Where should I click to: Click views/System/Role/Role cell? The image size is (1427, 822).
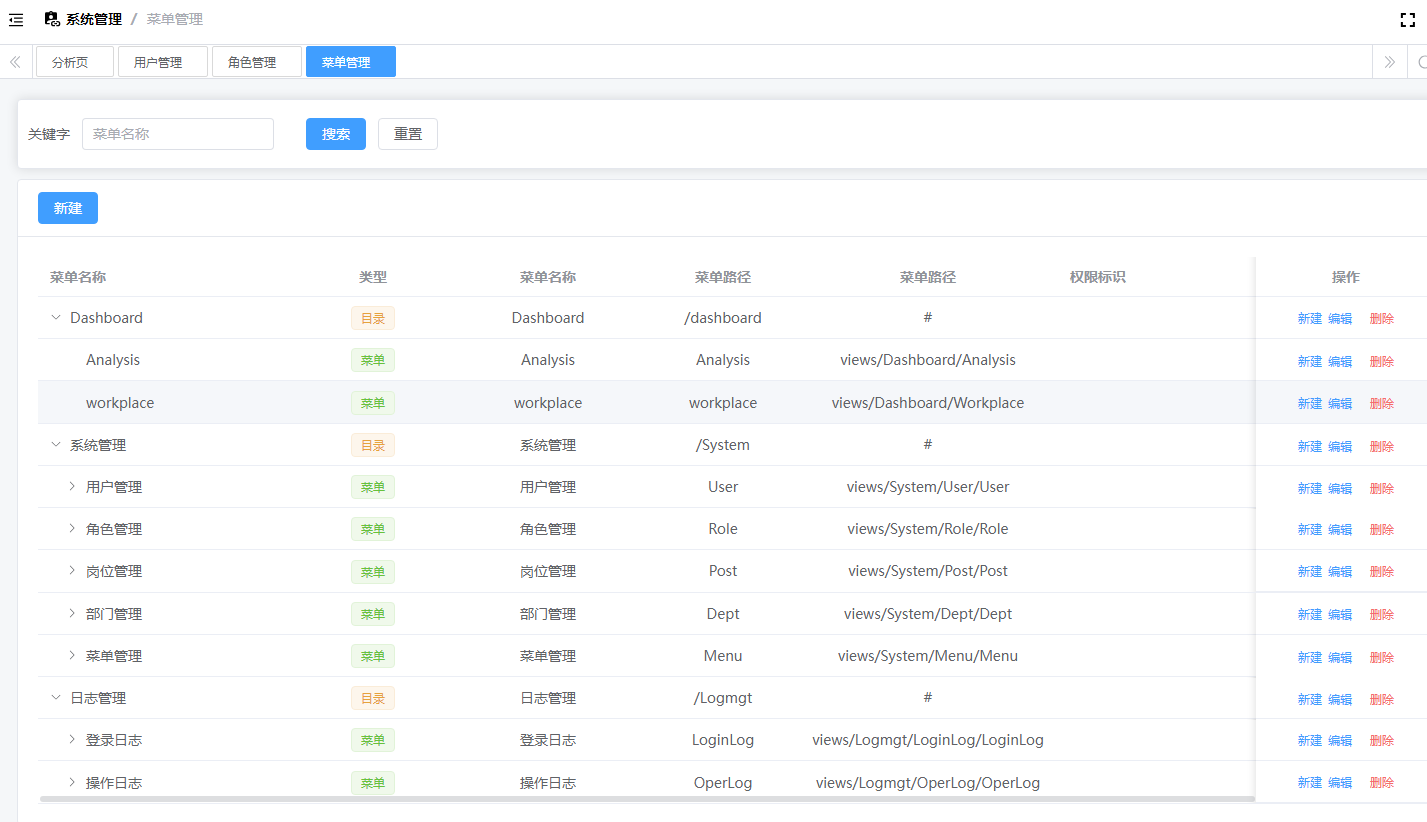pyautogui.click(x=928, y=529)
